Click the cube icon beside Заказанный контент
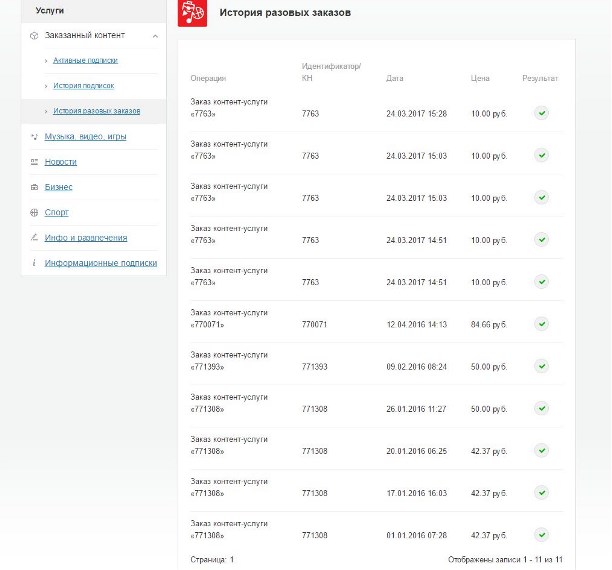 coord(35,35)
